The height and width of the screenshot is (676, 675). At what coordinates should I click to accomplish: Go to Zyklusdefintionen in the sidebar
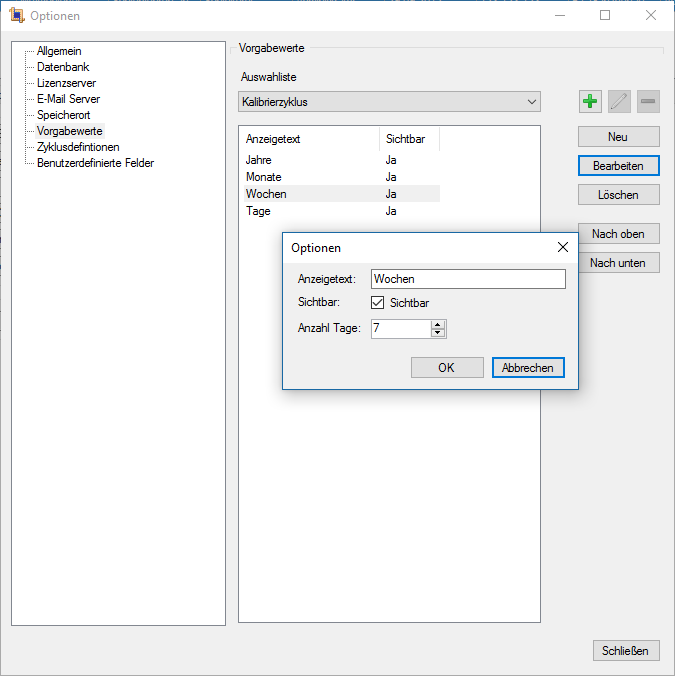tap(78, 147)
